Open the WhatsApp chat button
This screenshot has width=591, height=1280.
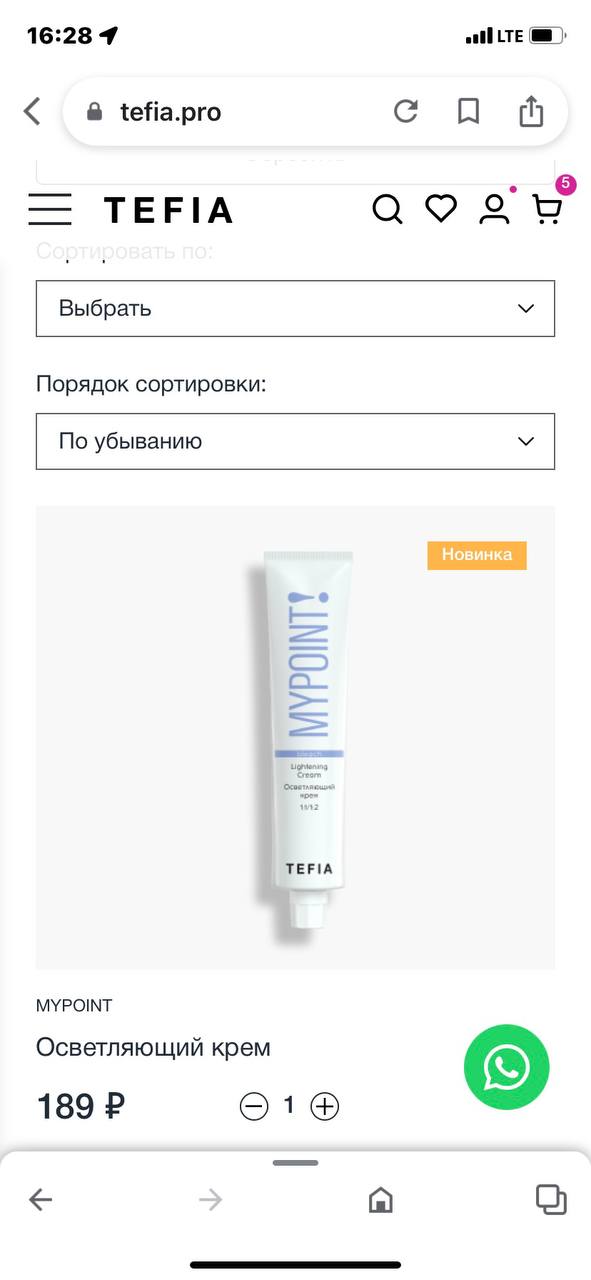pyautogui.click(x=507, y=1067)
